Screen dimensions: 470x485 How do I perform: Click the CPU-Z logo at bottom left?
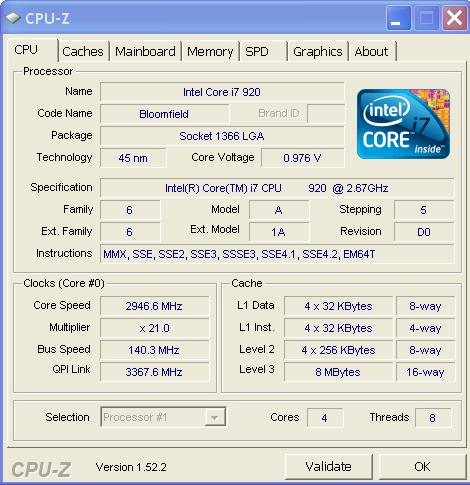pyautogui.click(x=41, y=469)
